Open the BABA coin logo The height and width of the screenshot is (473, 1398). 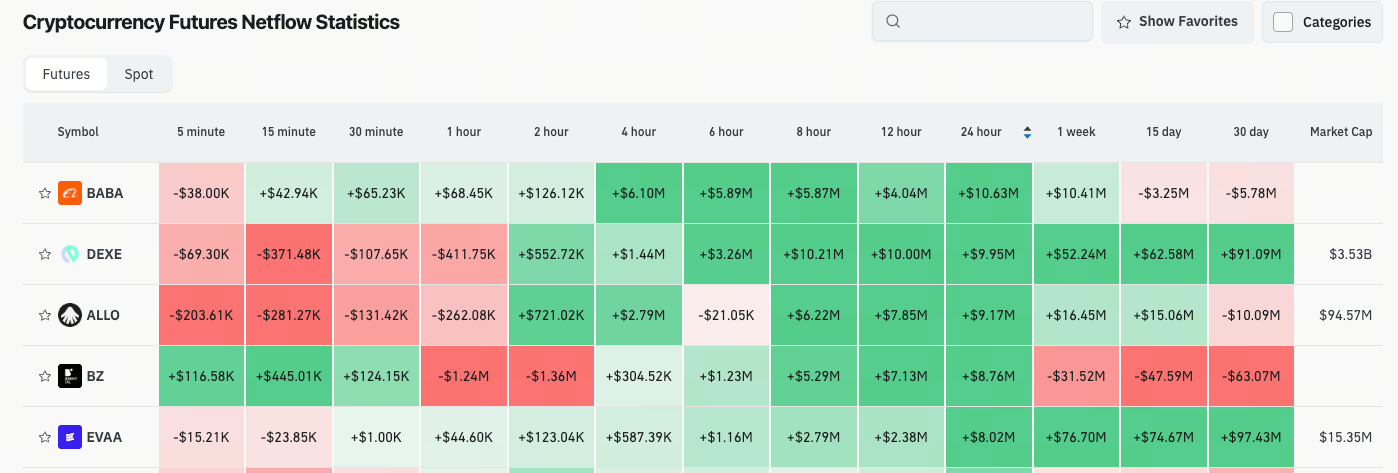click(69, 193)
